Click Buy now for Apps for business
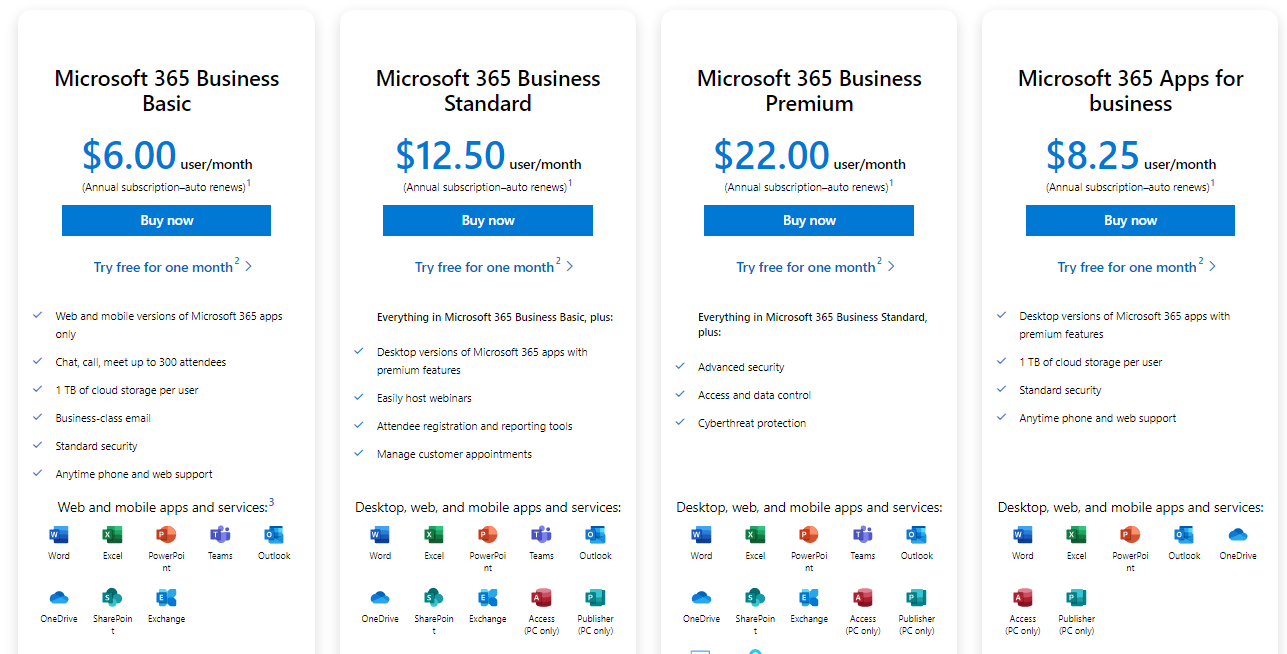The image size is (1287, 654). (1130, 221)
